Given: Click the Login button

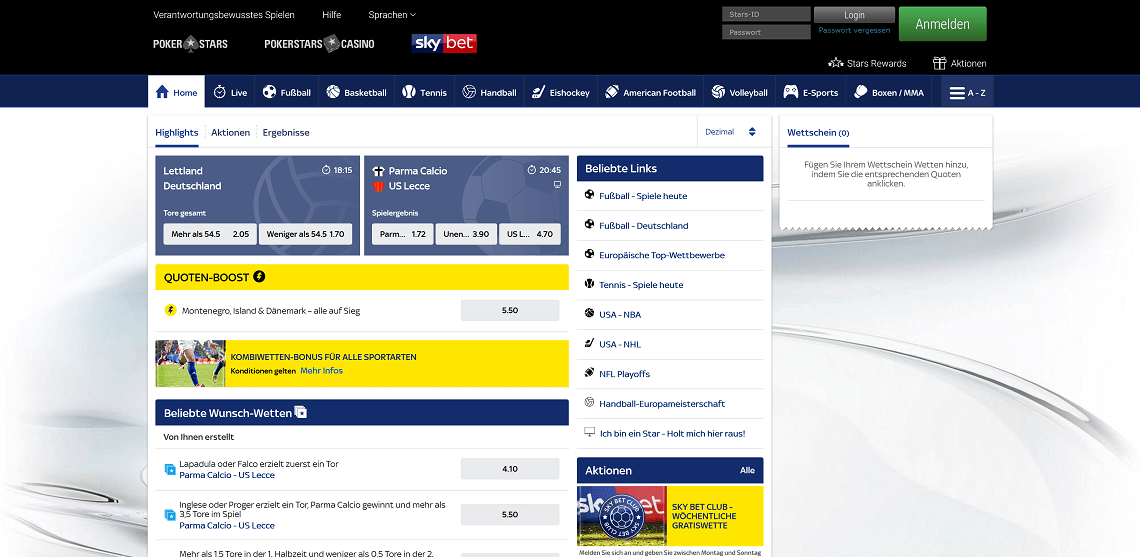Looking at the screenshot, I should (x=854, y=15).
